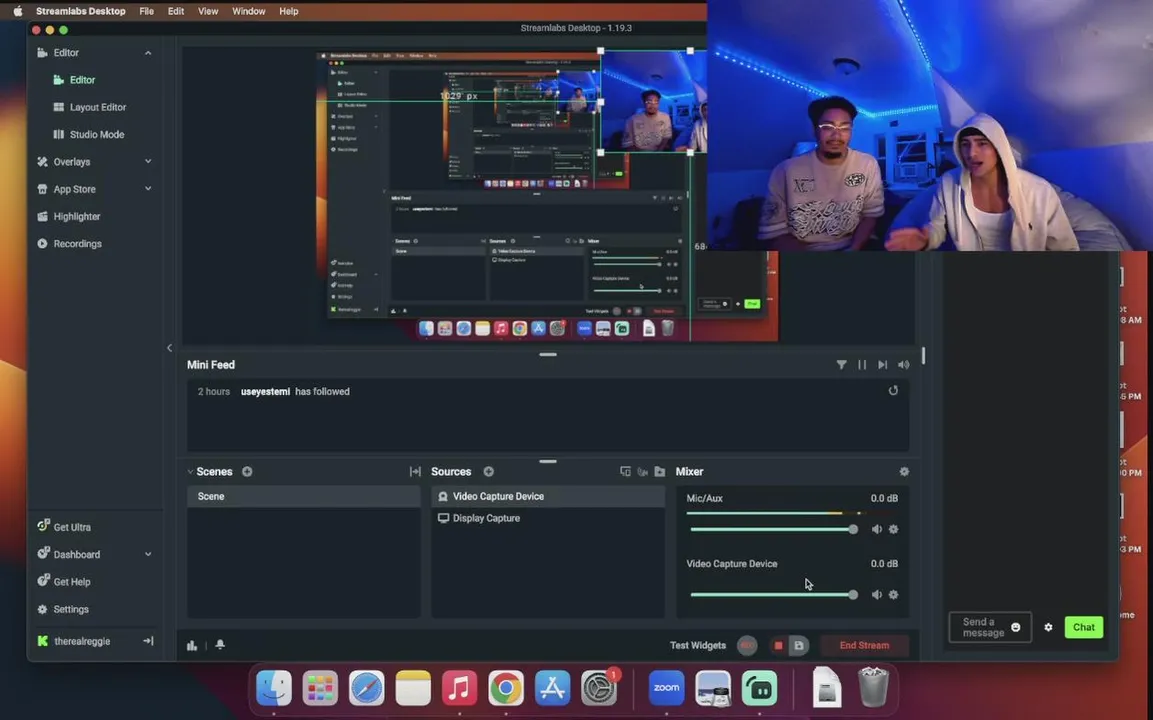Viewport: 1153px width, 720px height.
Task: Switch to Studio Mode
Action: [96, 135]
